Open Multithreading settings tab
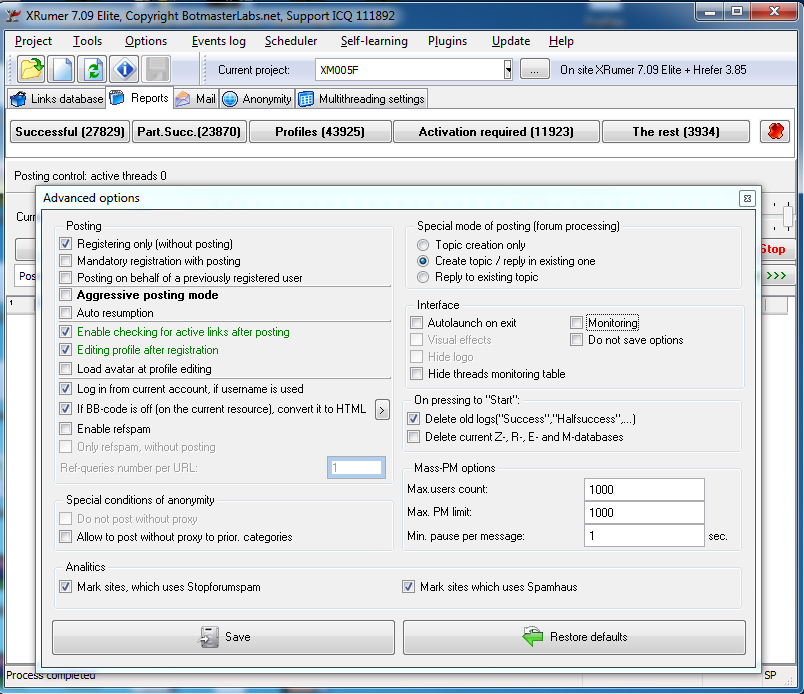This screenshot has height=694, width=804. coord(361,98)
